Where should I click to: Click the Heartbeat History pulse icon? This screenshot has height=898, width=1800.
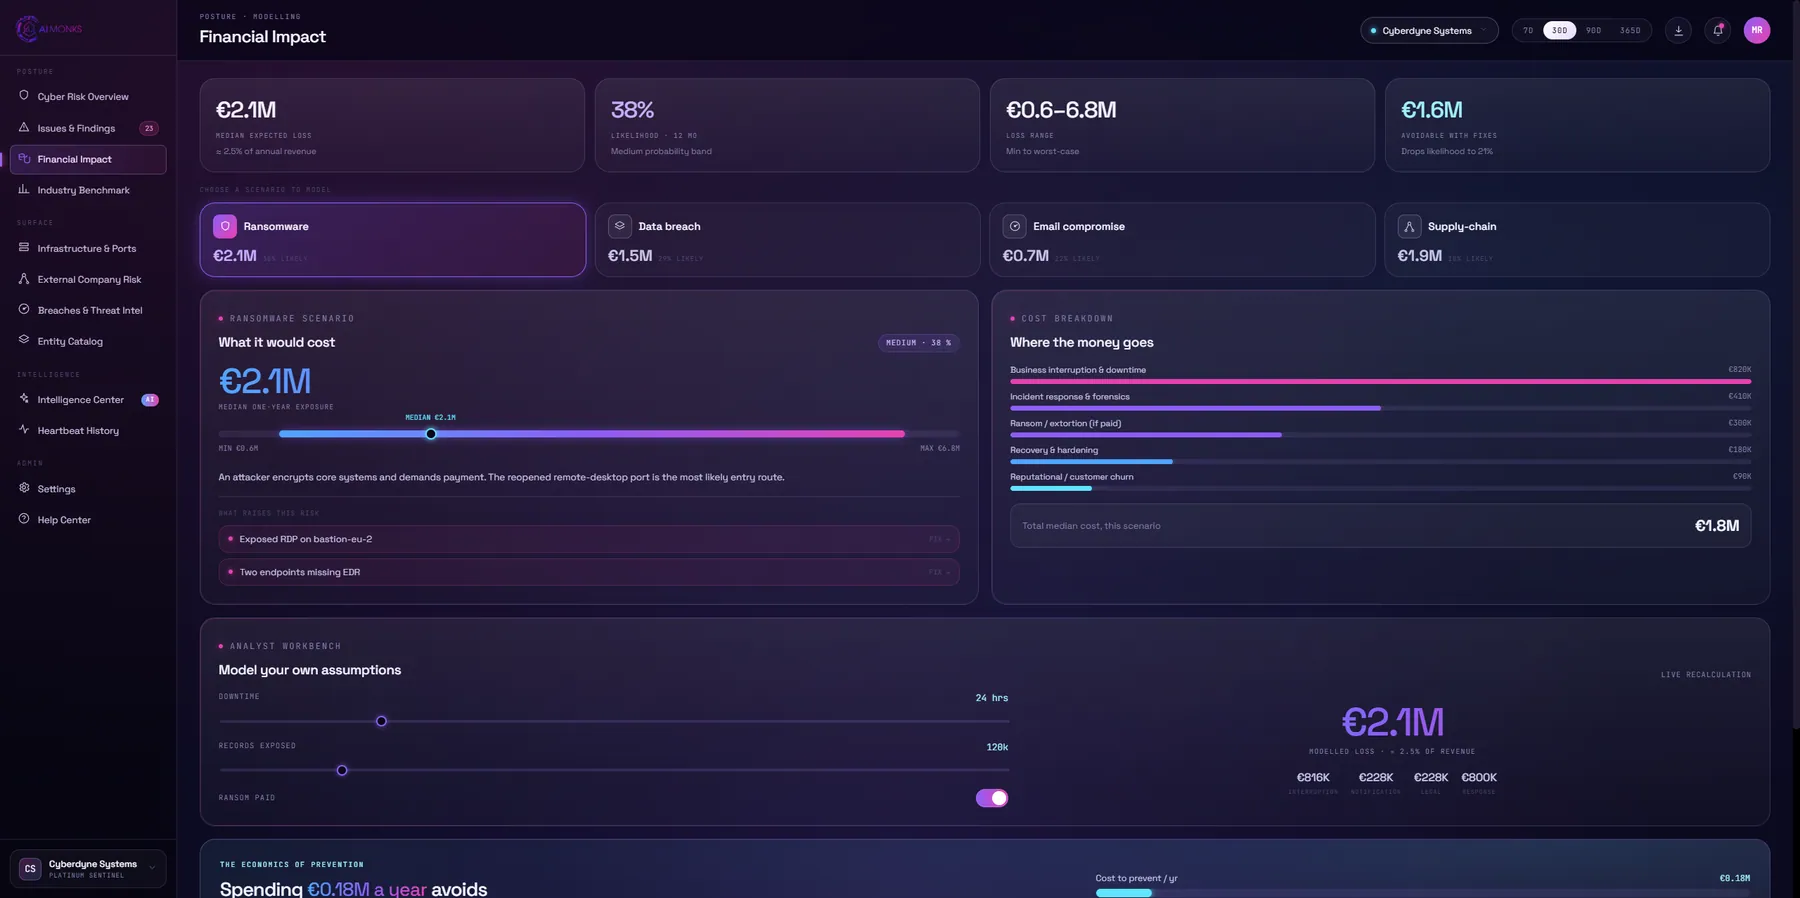coord(24,430)
